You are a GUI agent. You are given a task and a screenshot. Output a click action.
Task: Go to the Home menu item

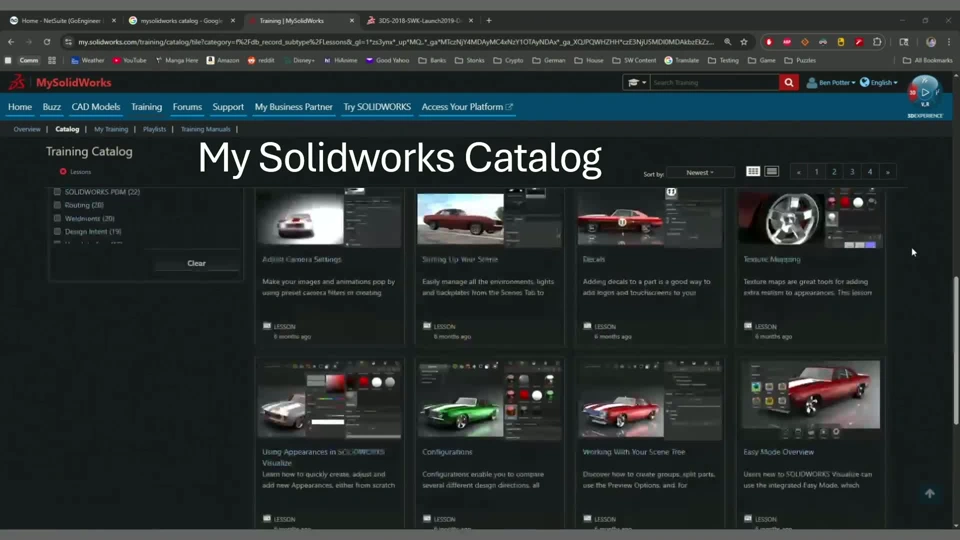(20, 107)
